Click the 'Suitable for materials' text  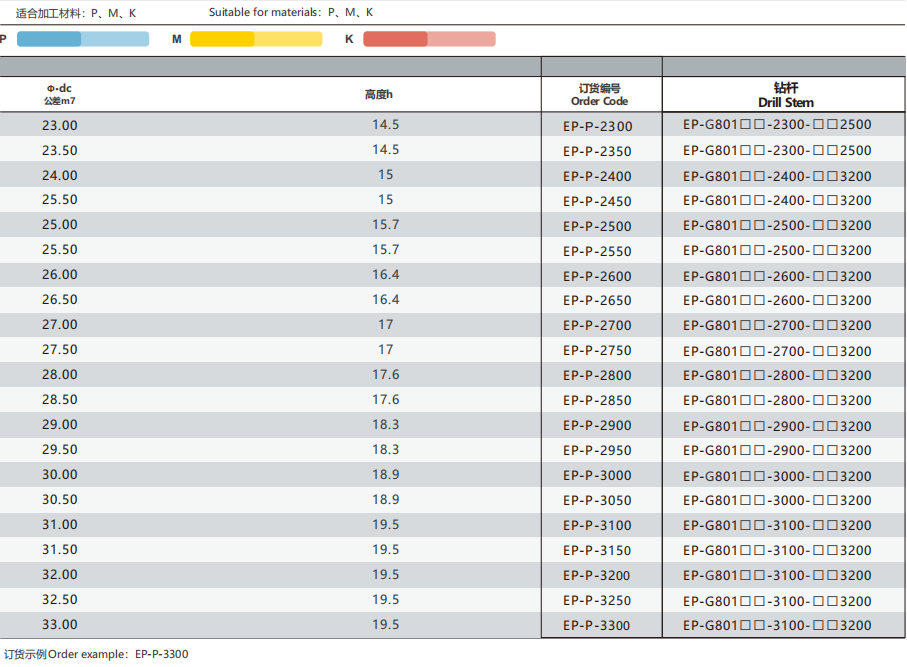pyautogui.click(x=291, y=12)
